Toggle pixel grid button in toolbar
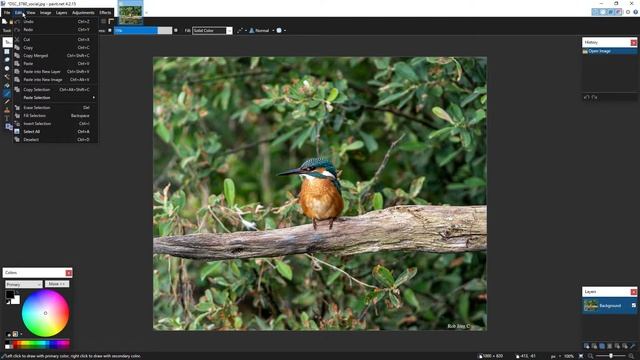Viewport: 640px width, 360px height. pyautogui.click(x=103, y=21)
